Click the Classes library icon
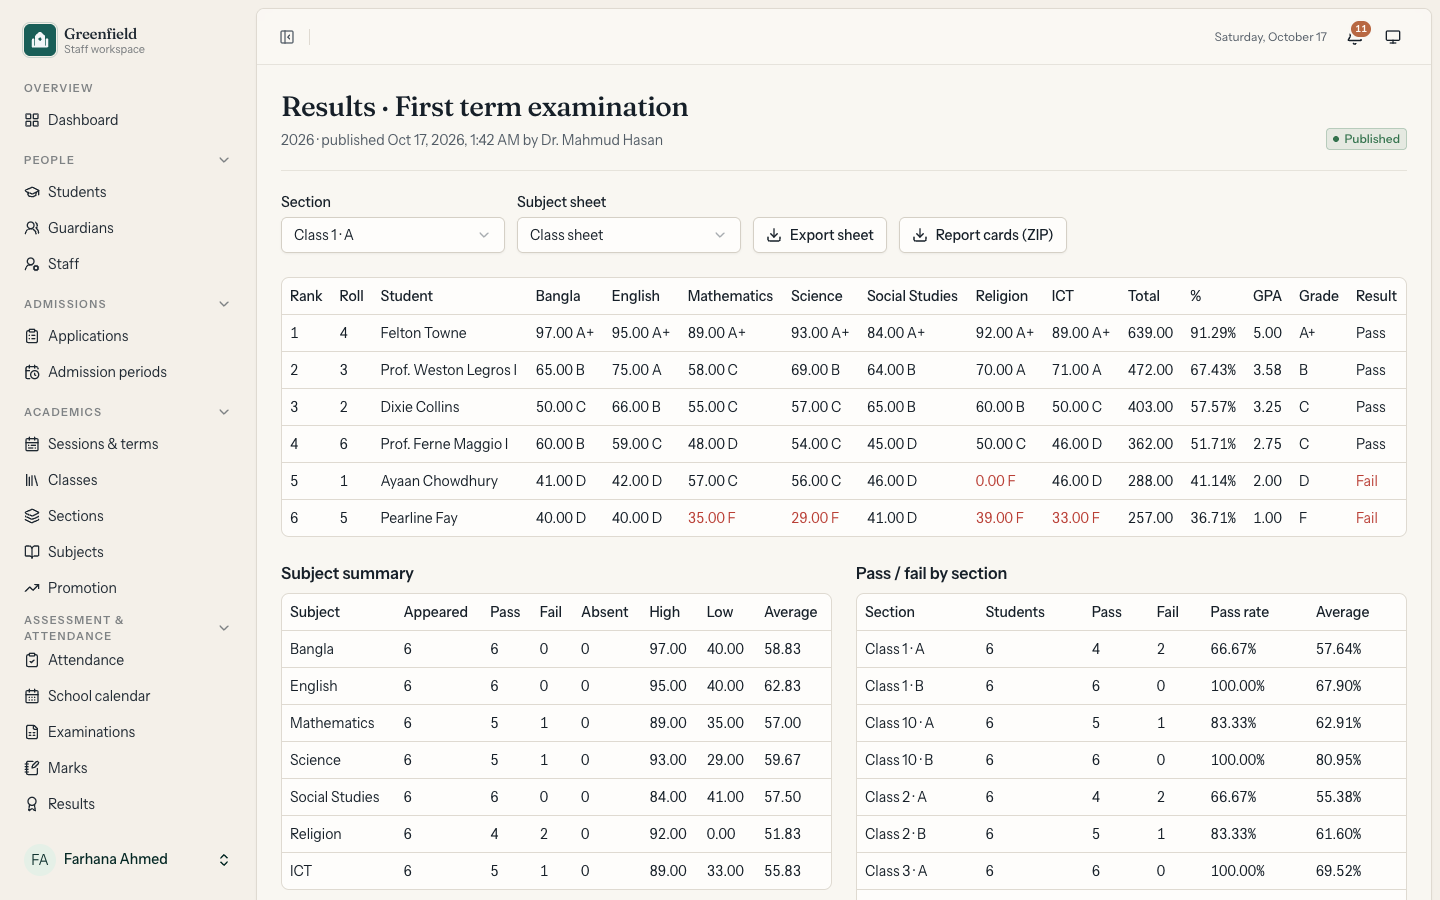The image size is (1440, 900). click(32, 480)
